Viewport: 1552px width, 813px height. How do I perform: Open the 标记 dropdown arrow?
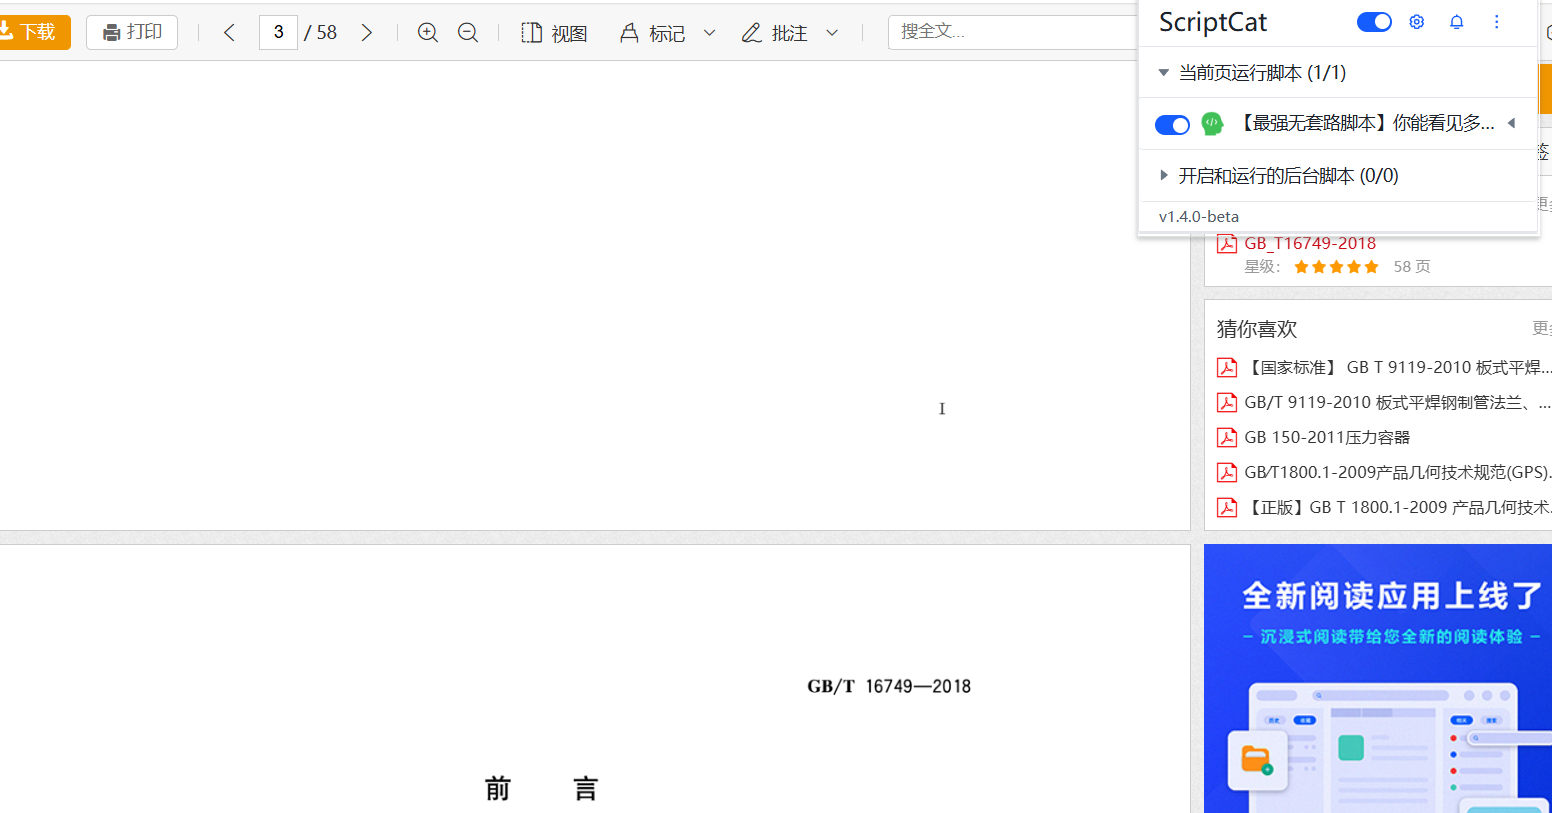[x=710, y=33]
